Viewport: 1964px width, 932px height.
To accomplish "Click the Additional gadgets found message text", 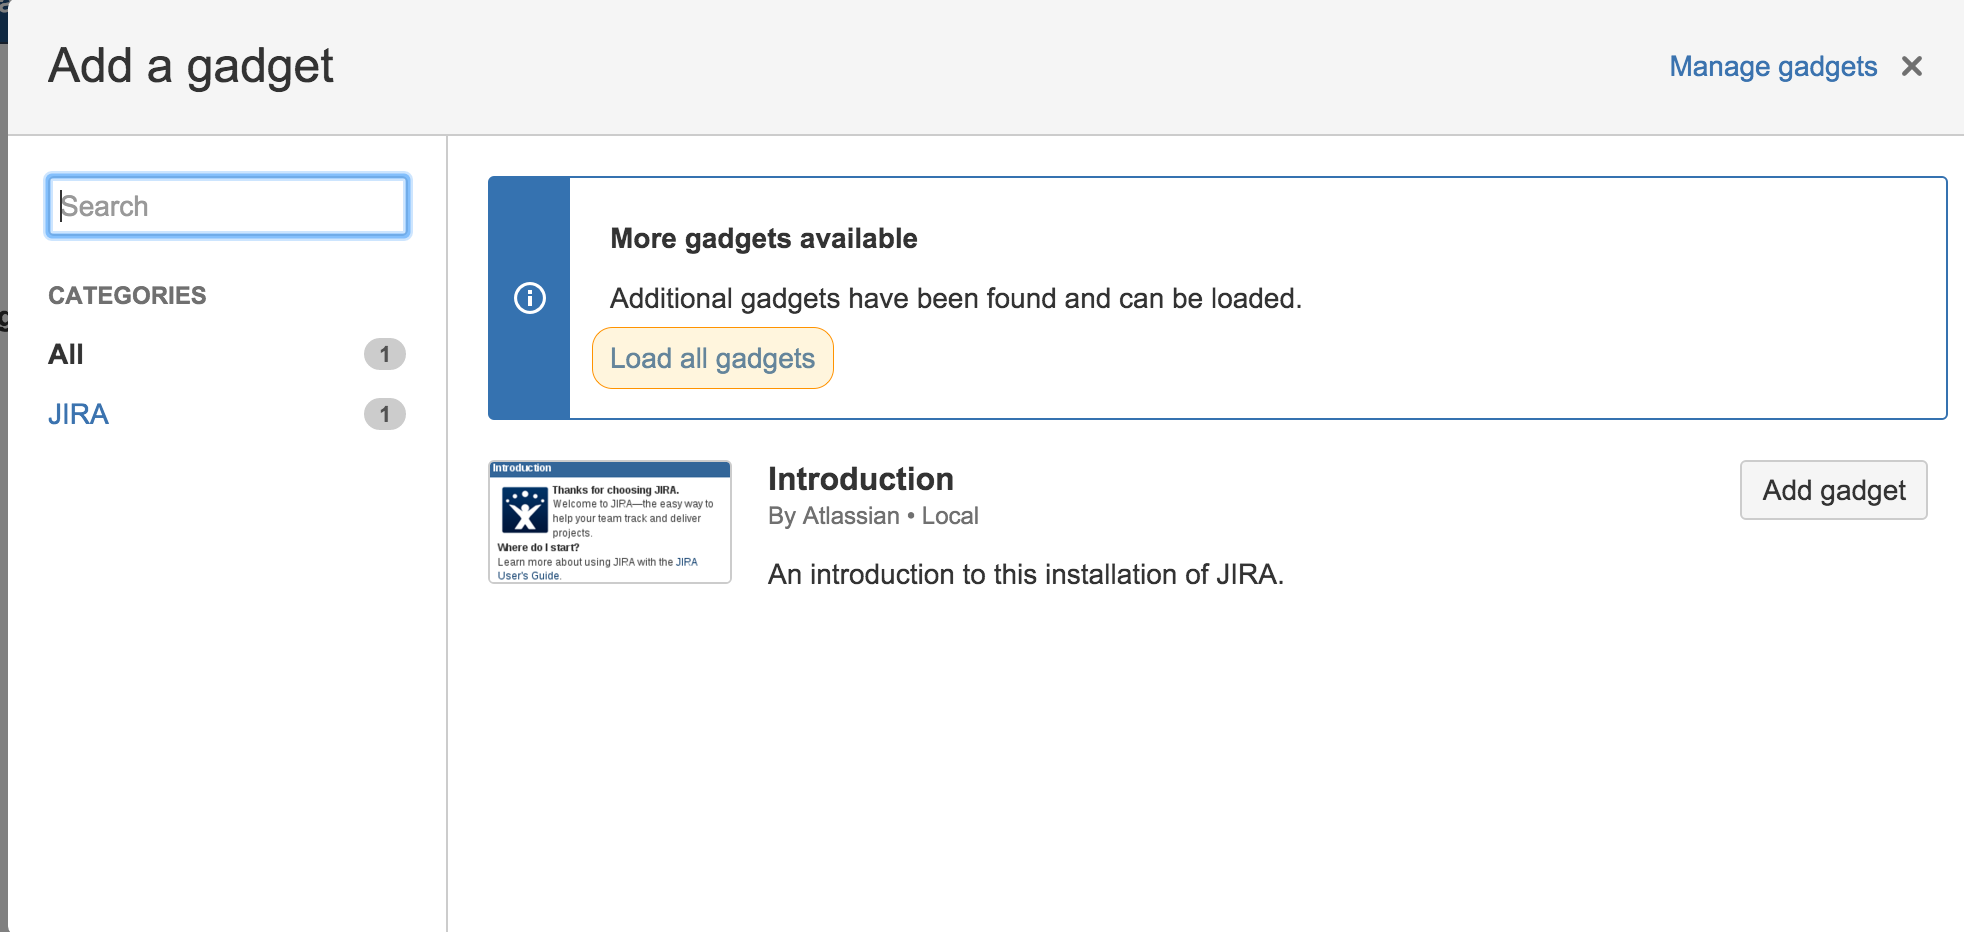I will pos(955,298).
